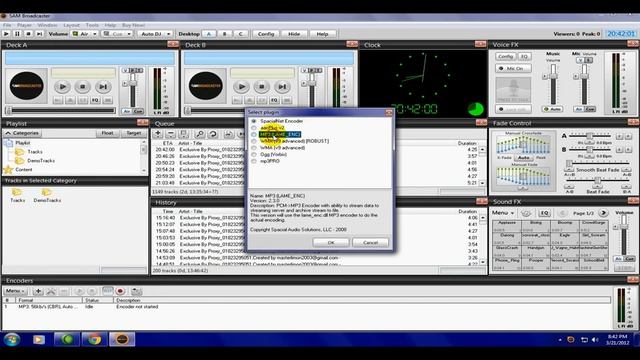Click the main toolbar stop button
Screen dimensions: 640x360
point(28,34)
